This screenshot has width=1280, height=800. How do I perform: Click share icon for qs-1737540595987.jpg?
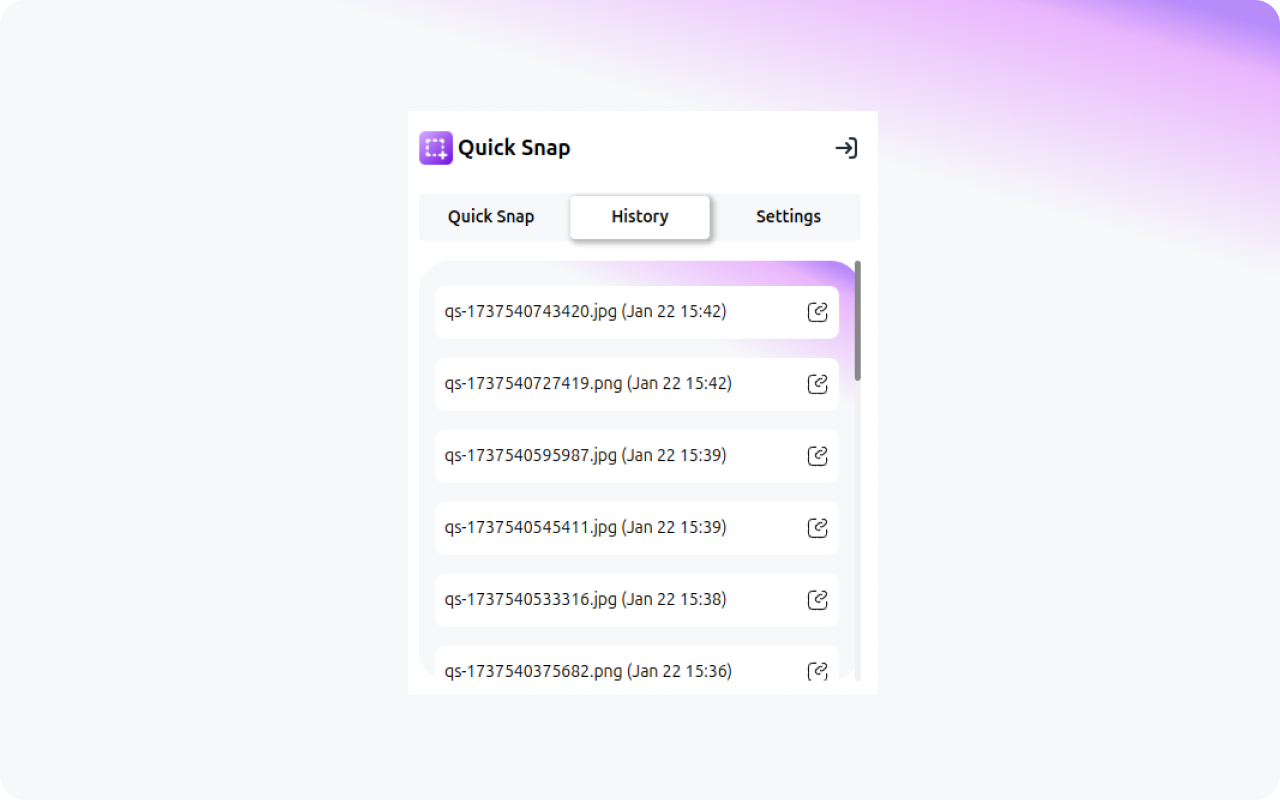pos(817,456)
